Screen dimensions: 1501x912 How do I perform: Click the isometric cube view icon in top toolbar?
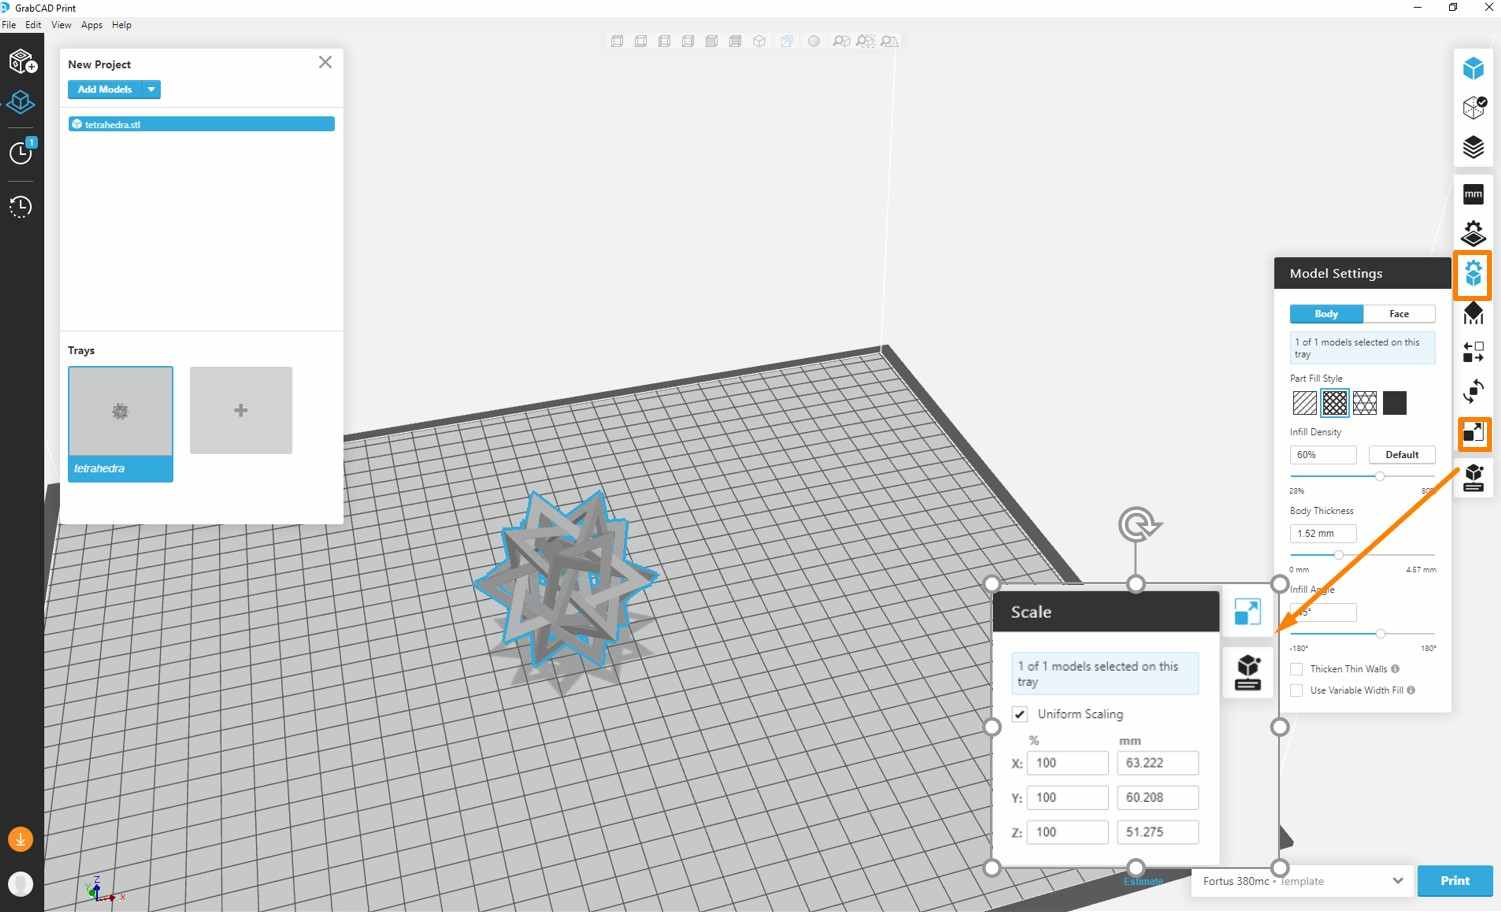coord(760,41)
